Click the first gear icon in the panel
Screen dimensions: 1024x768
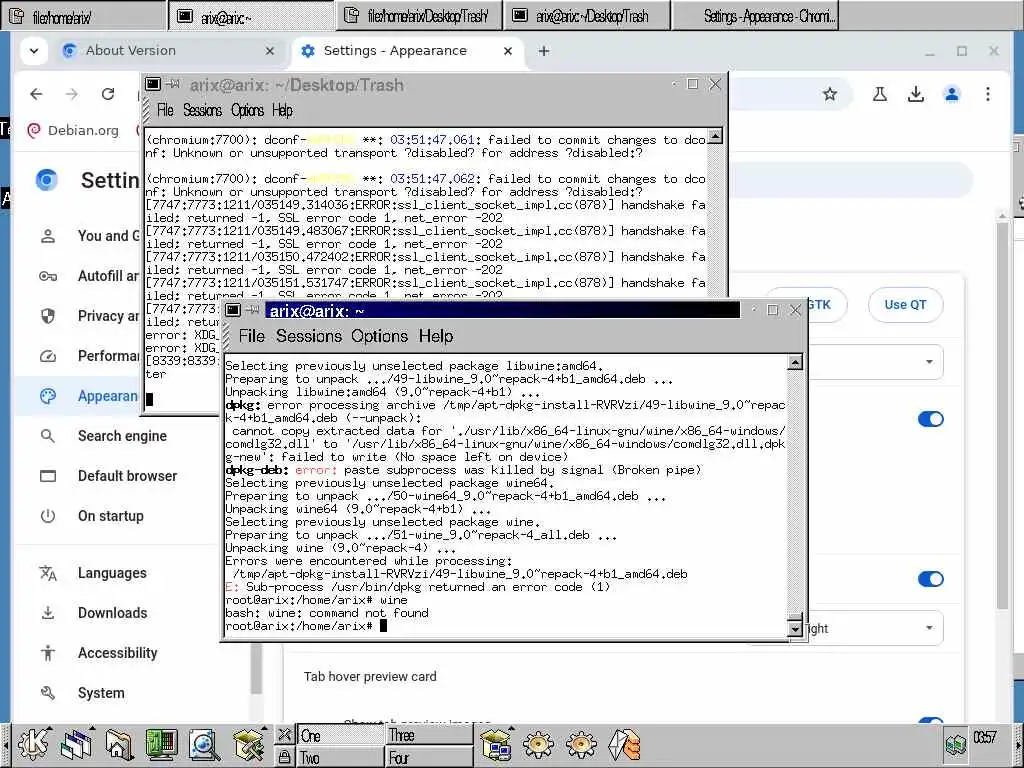(x=538, y=744)
